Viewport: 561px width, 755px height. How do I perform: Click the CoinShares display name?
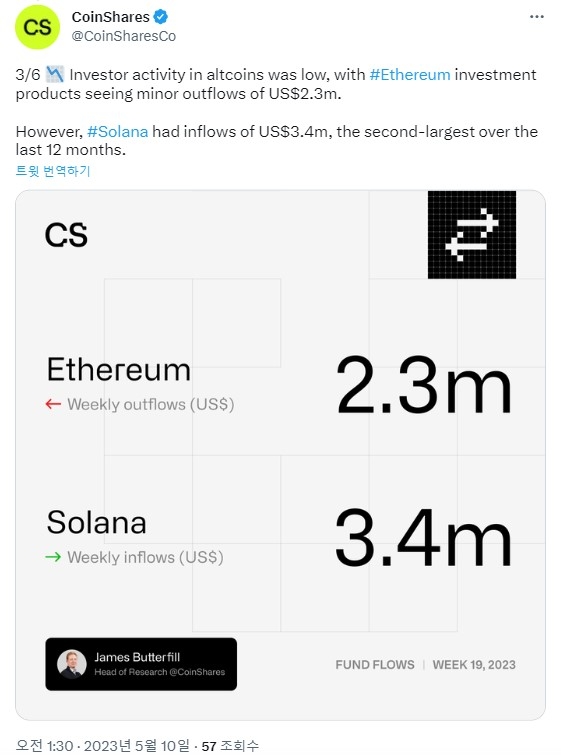[x=110, y=17]
